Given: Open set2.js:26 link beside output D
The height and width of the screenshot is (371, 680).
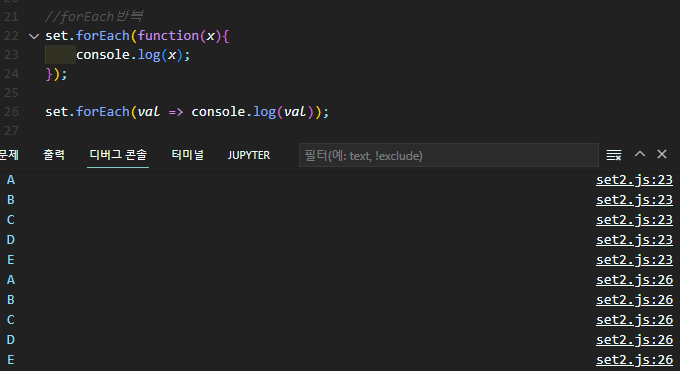Looking at the screenshot, I should tap(634, 340).
